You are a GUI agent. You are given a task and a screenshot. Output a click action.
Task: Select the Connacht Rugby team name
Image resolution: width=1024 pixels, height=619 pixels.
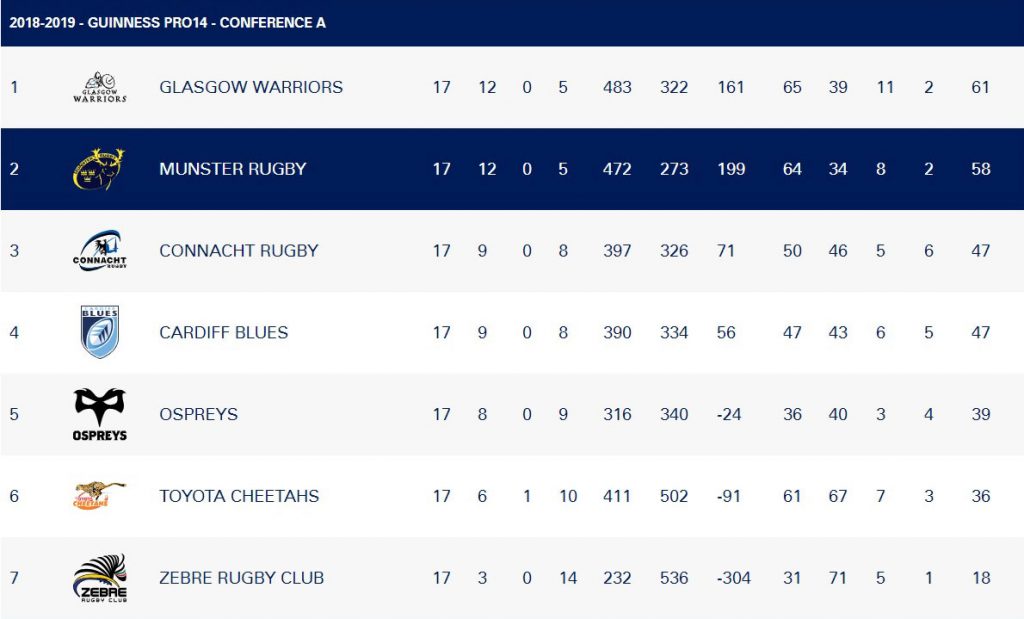(238, 251)
